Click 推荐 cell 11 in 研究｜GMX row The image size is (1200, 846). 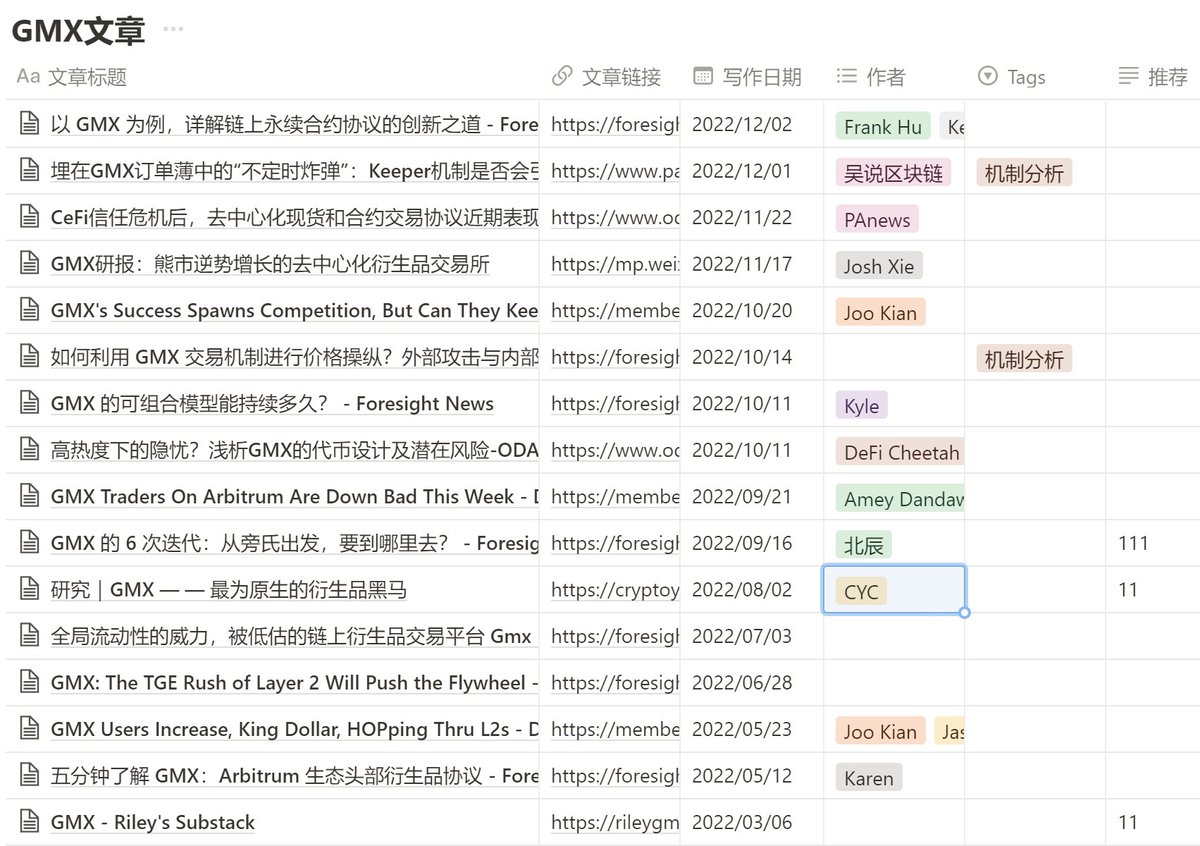[1152, 590]
